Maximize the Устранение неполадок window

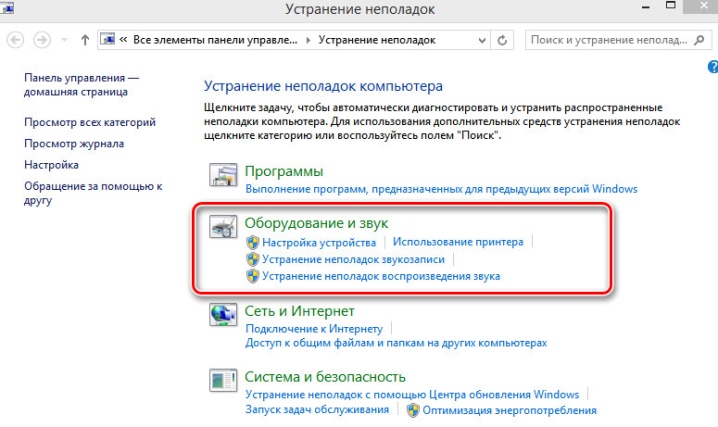pos(670,5)
